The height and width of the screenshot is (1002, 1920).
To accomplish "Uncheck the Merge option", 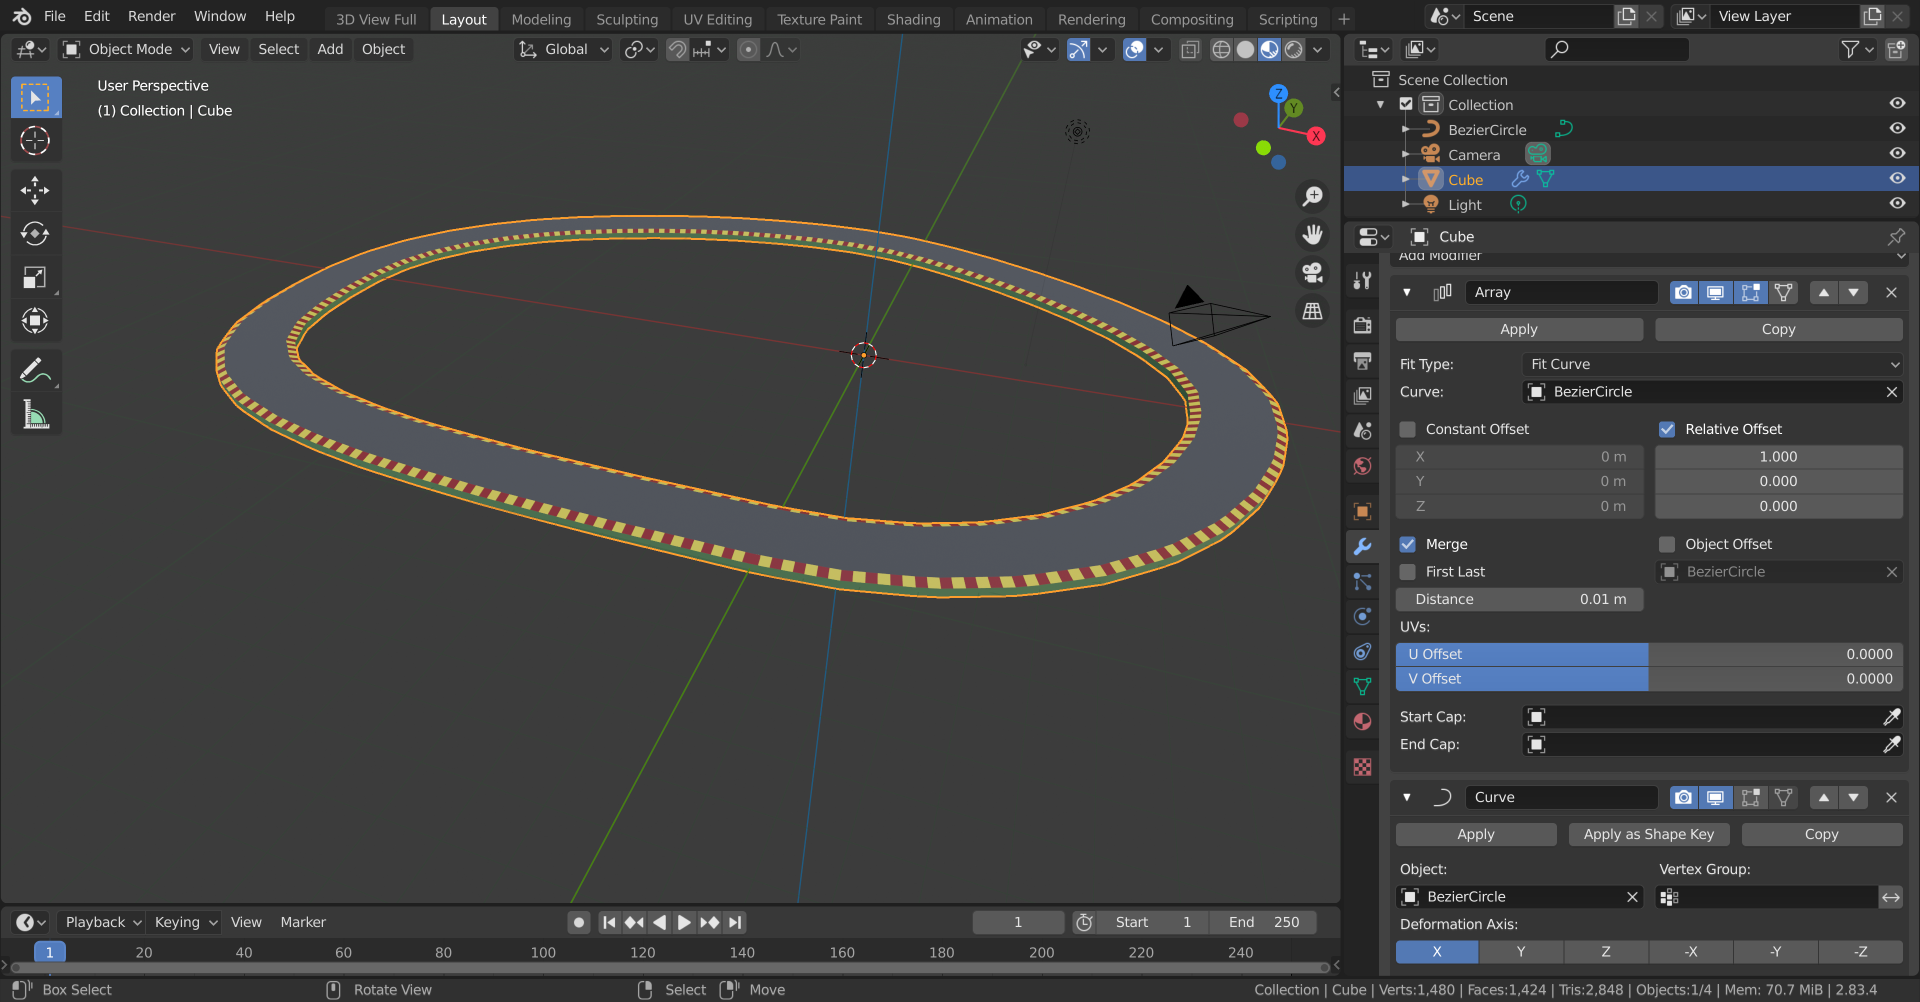I will pyautogui.click(x=1407, y=544).
